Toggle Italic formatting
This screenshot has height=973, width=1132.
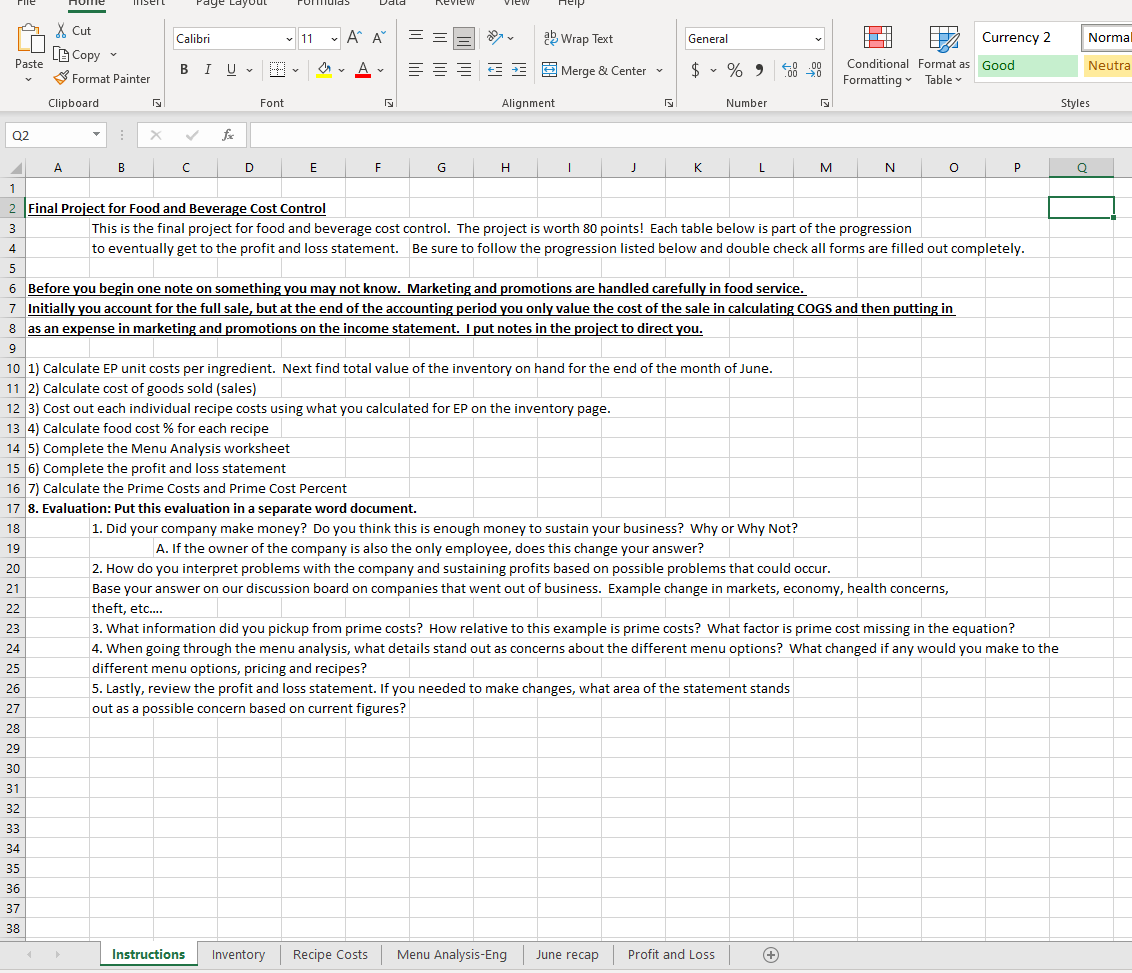(x=208, y=69)
